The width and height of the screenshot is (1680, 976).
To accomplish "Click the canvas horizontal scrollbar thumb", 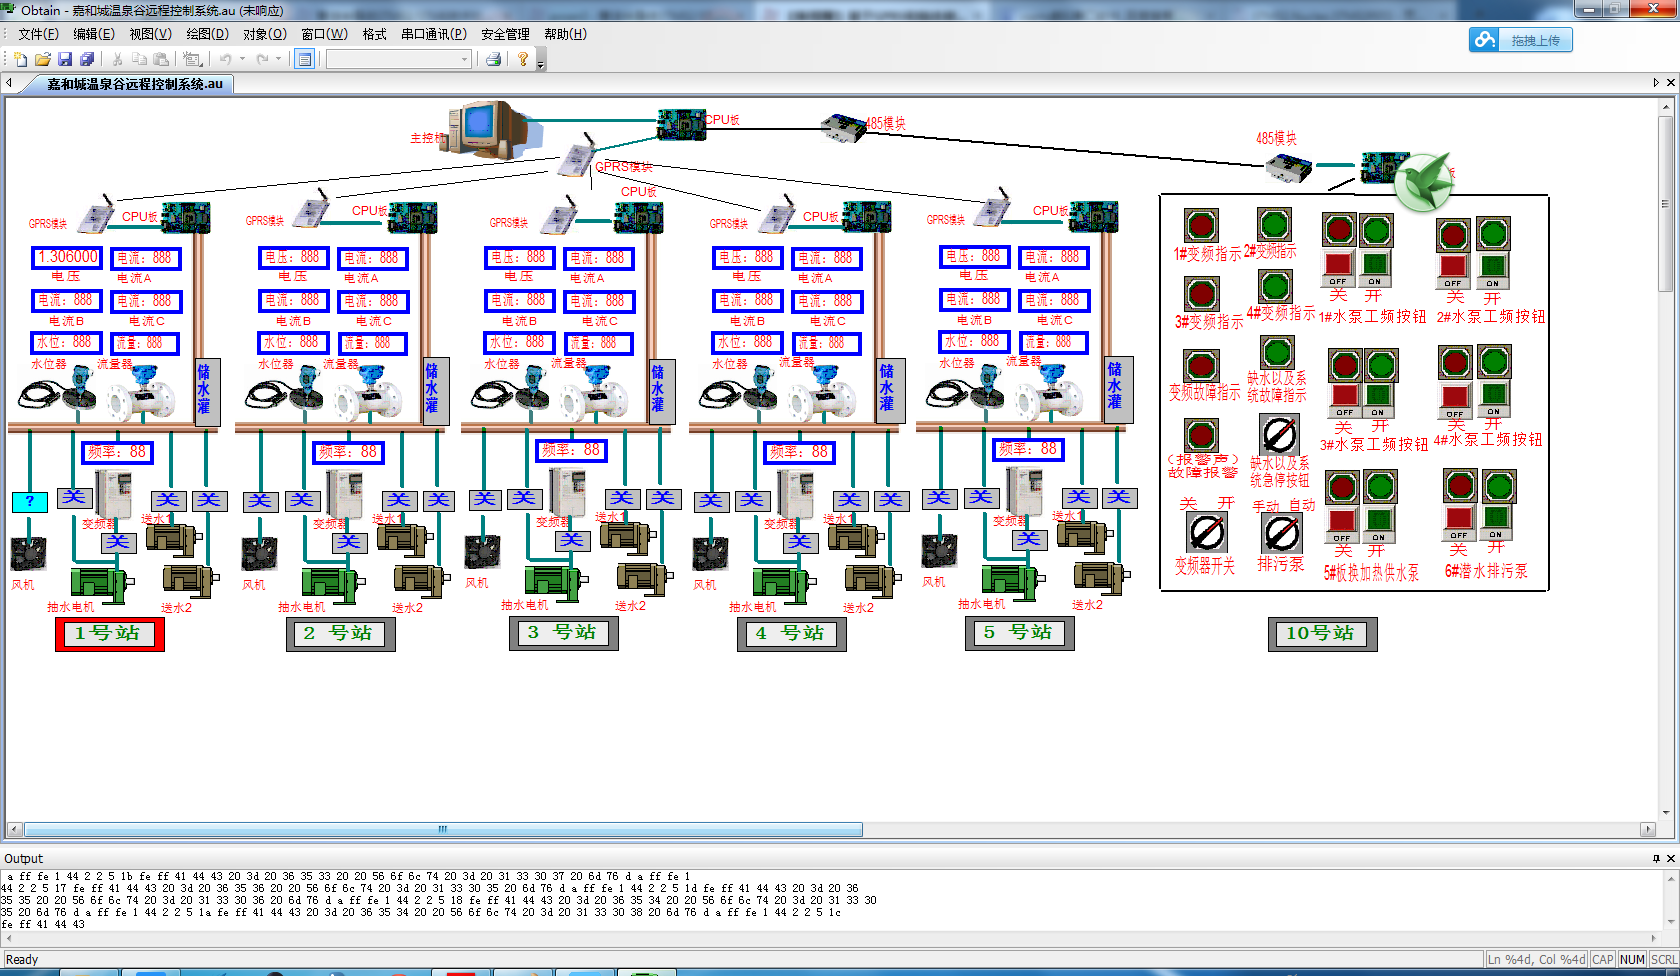I will [x=443, y=829].
